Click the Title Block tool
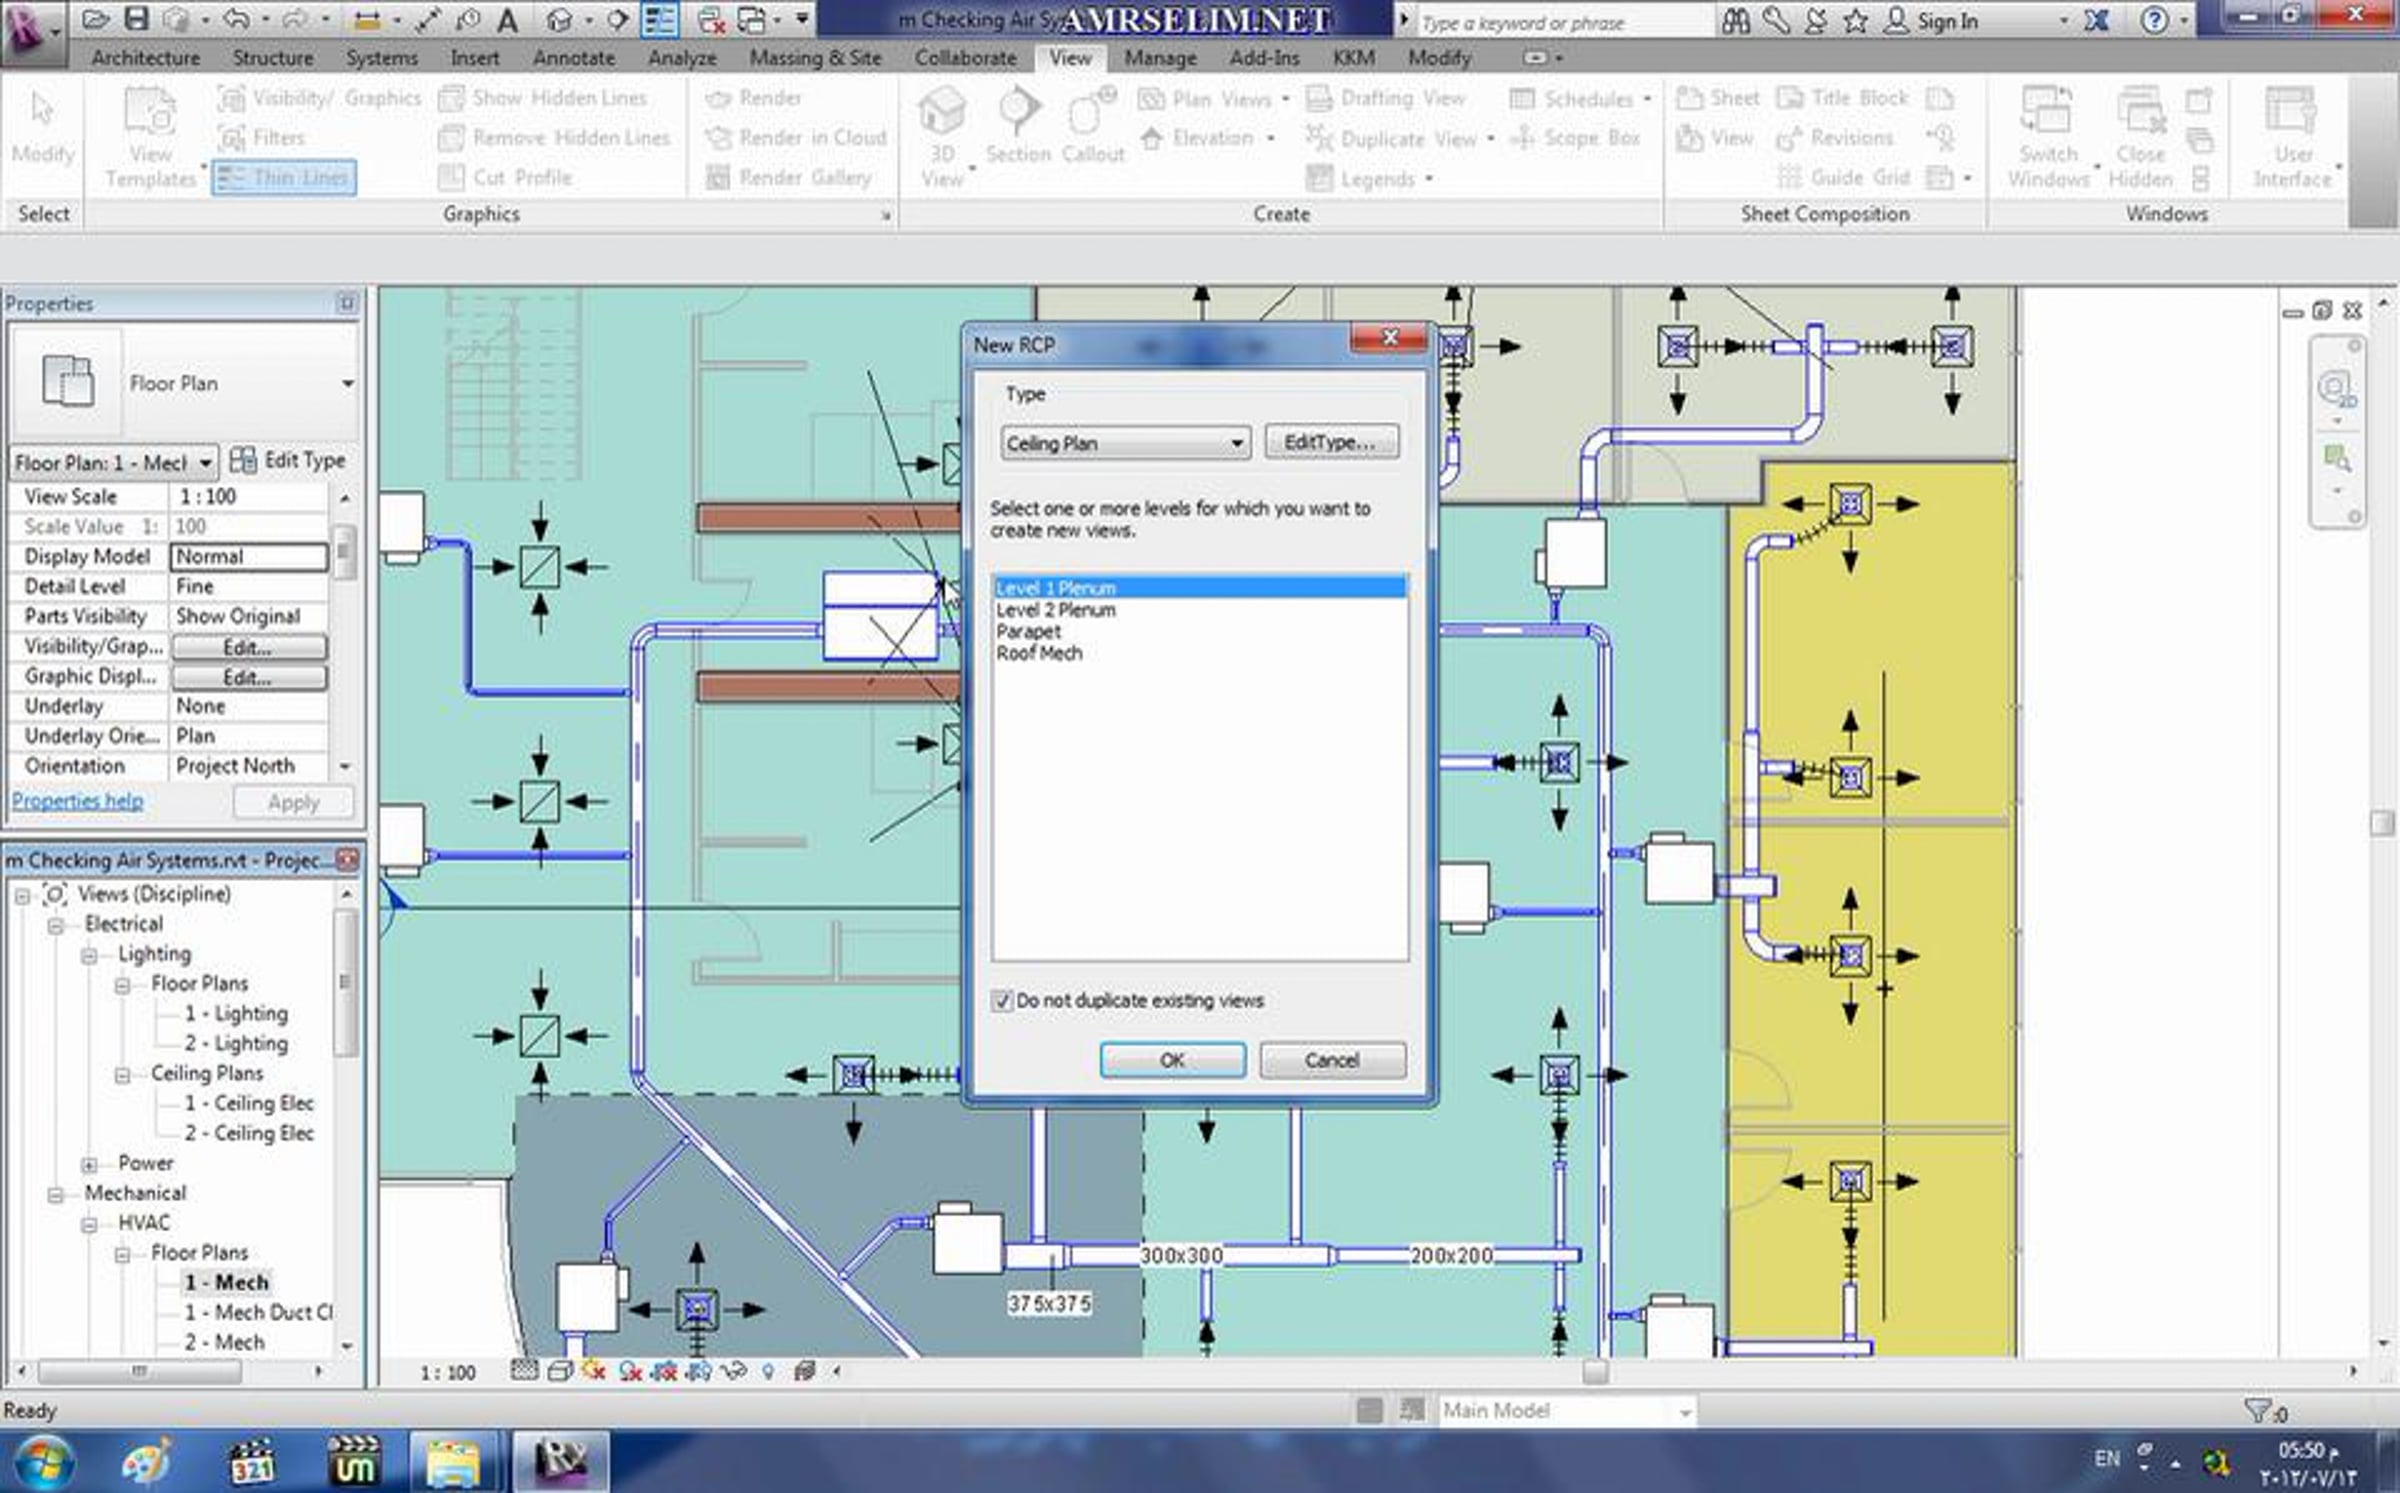This screenshot has width=2400, height=1493. [x=1843, y=98]
